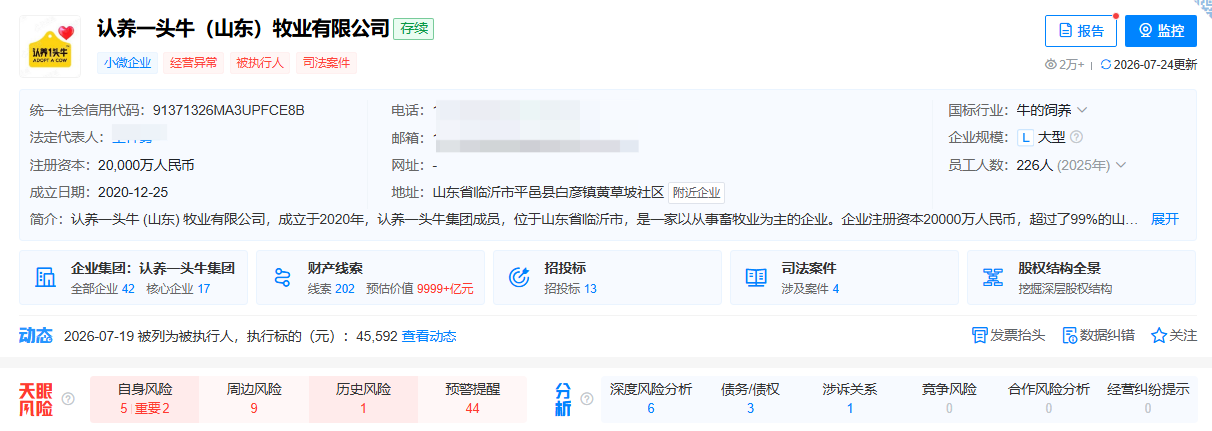1212x431 pixels.
Task: Open 核心企业 17 link
Action: point(178,288)
